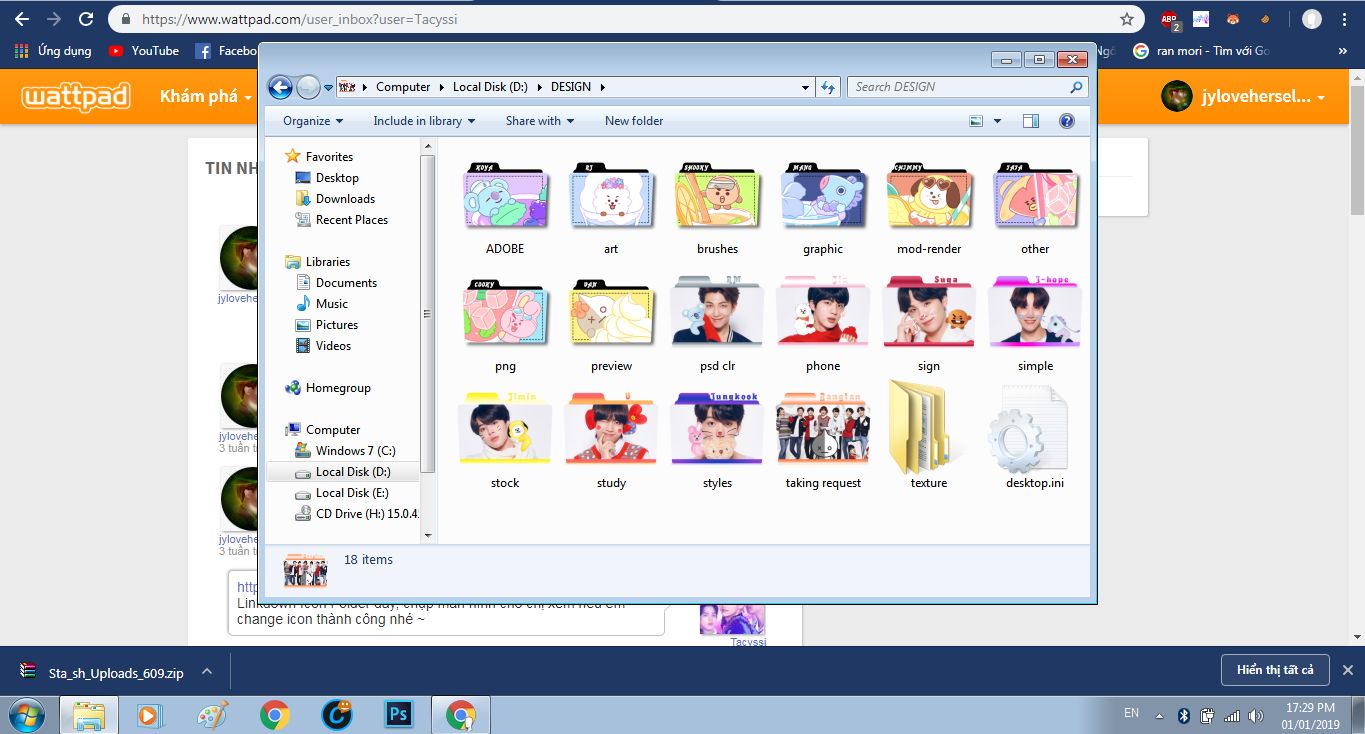Select the preview folder
This screenshot has width=1365, height=734.
611,325
